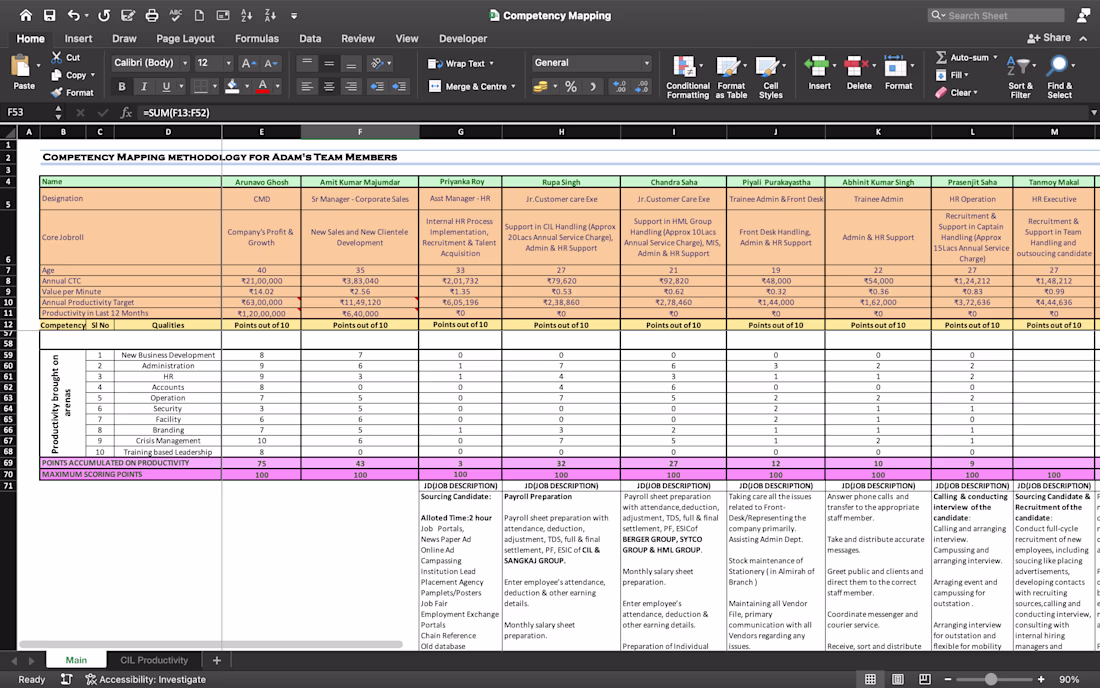Sort ascending using the A-Z icon
This screenshot has width=1100, height=688.
click(246, 15)
